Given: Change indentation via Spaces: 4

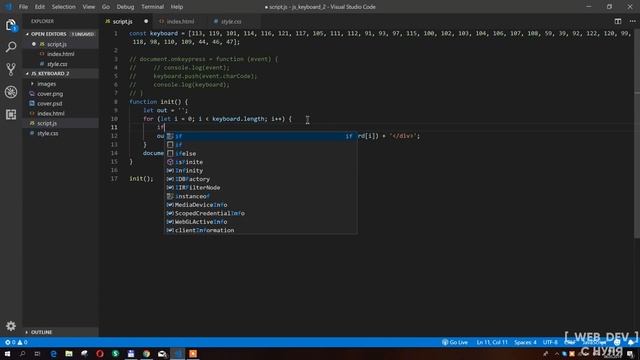Looking at the screenshot, I should pos(525,342).
